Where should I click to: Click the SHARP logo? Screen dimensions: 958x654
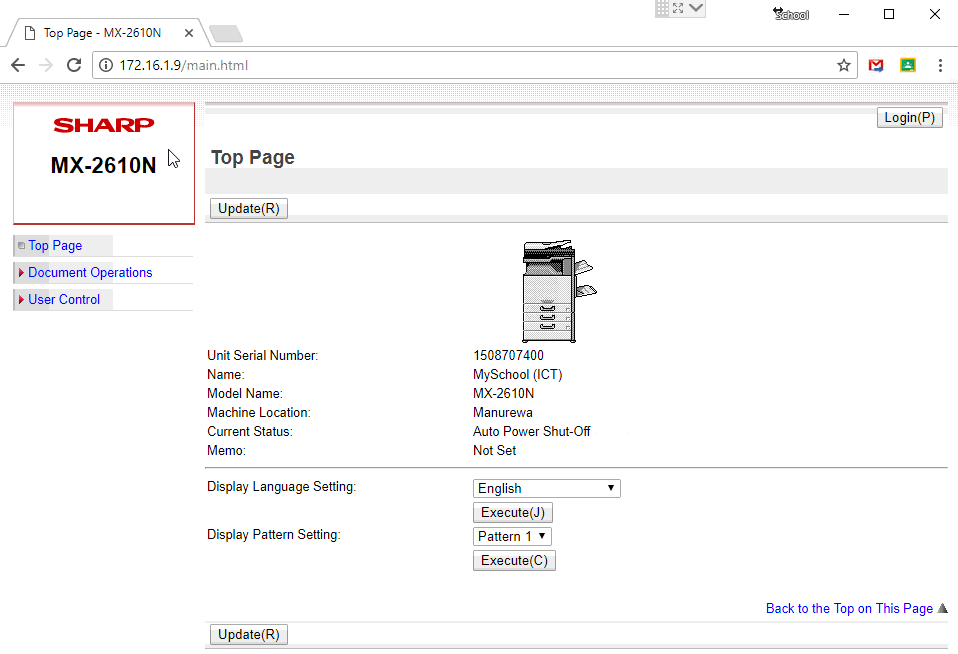click(104, 125)
